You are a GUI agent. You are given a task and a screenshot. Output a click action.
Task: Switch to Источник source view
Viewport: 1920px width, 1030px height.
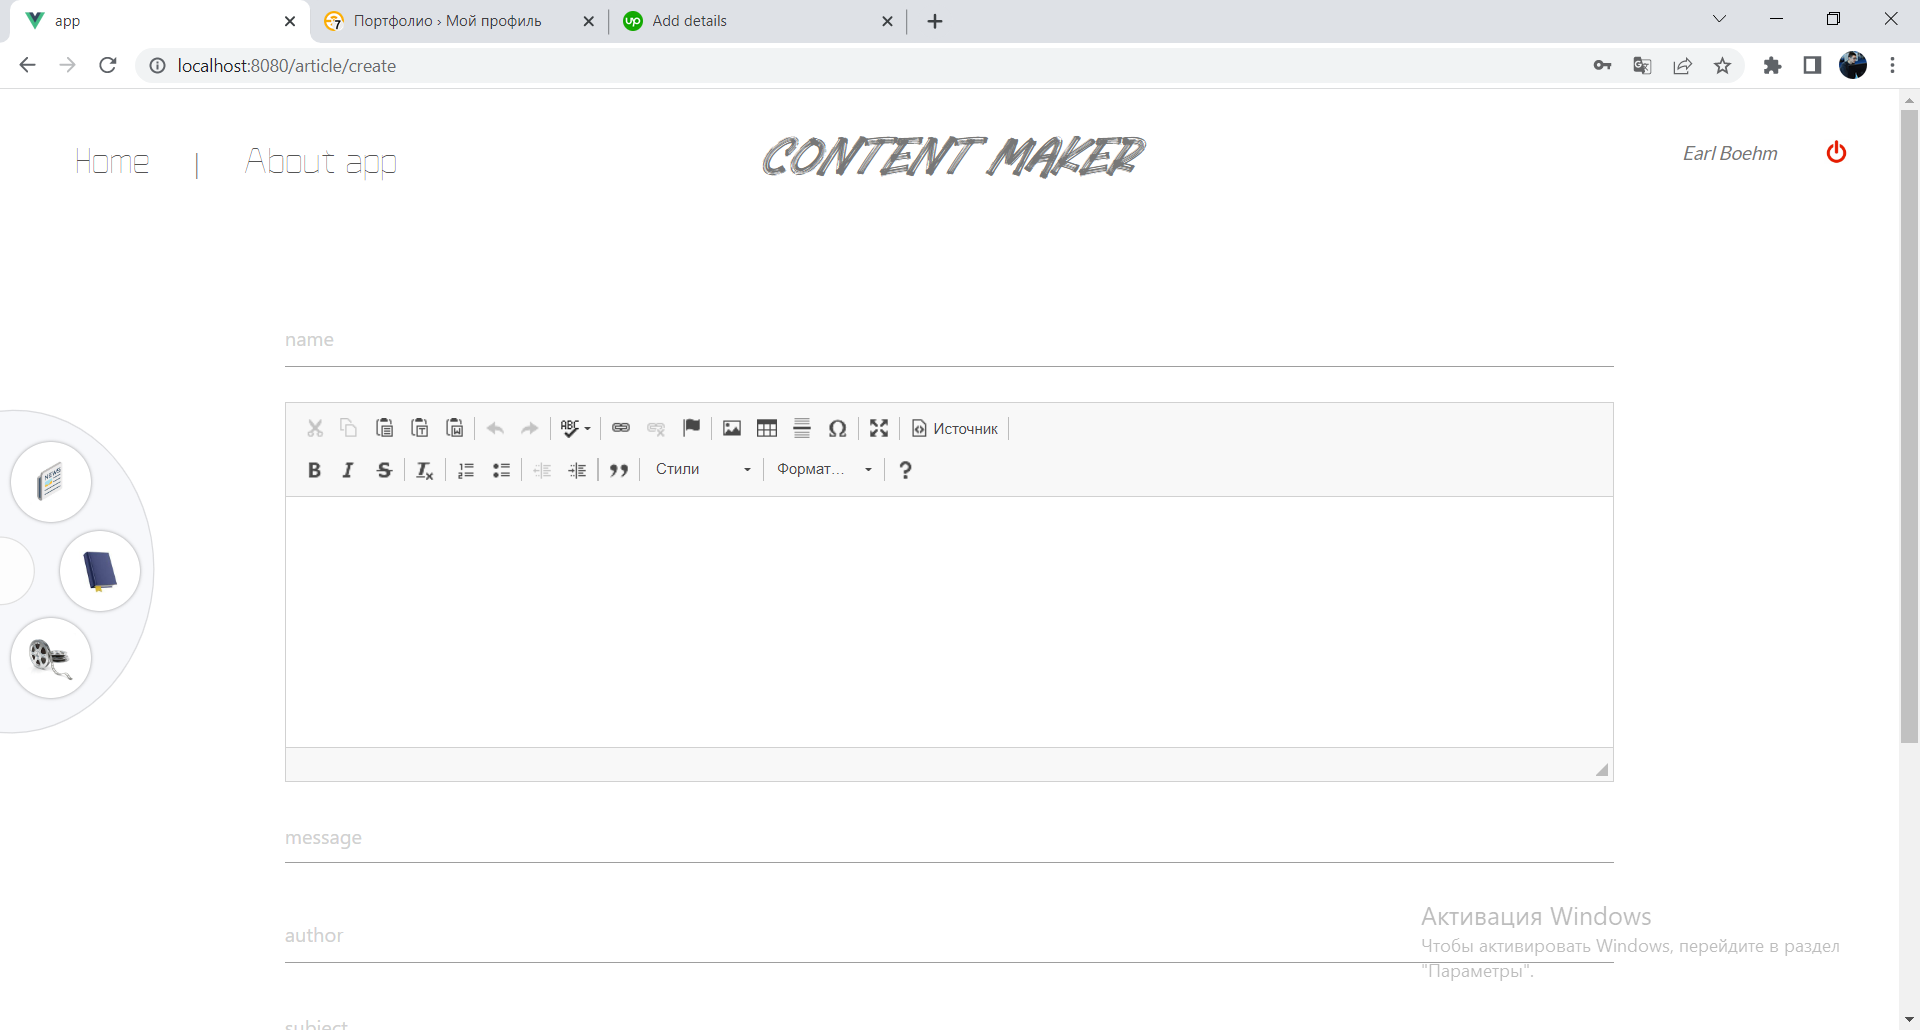click(955, 428)
